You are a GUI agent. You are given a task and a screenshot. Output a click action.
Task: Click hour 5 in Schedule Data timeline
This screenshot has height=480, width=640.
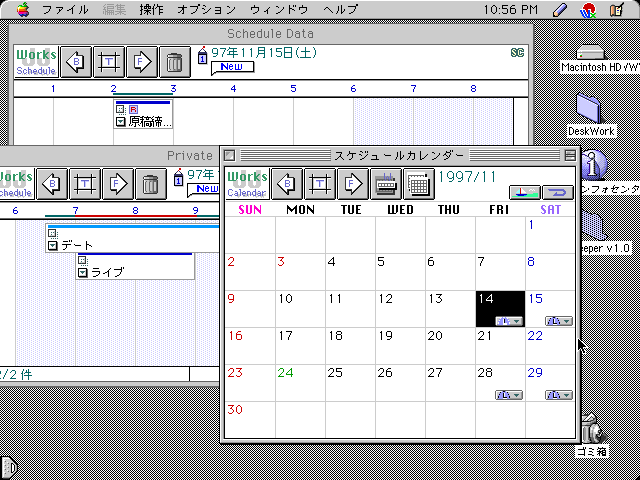coord(293,89)
